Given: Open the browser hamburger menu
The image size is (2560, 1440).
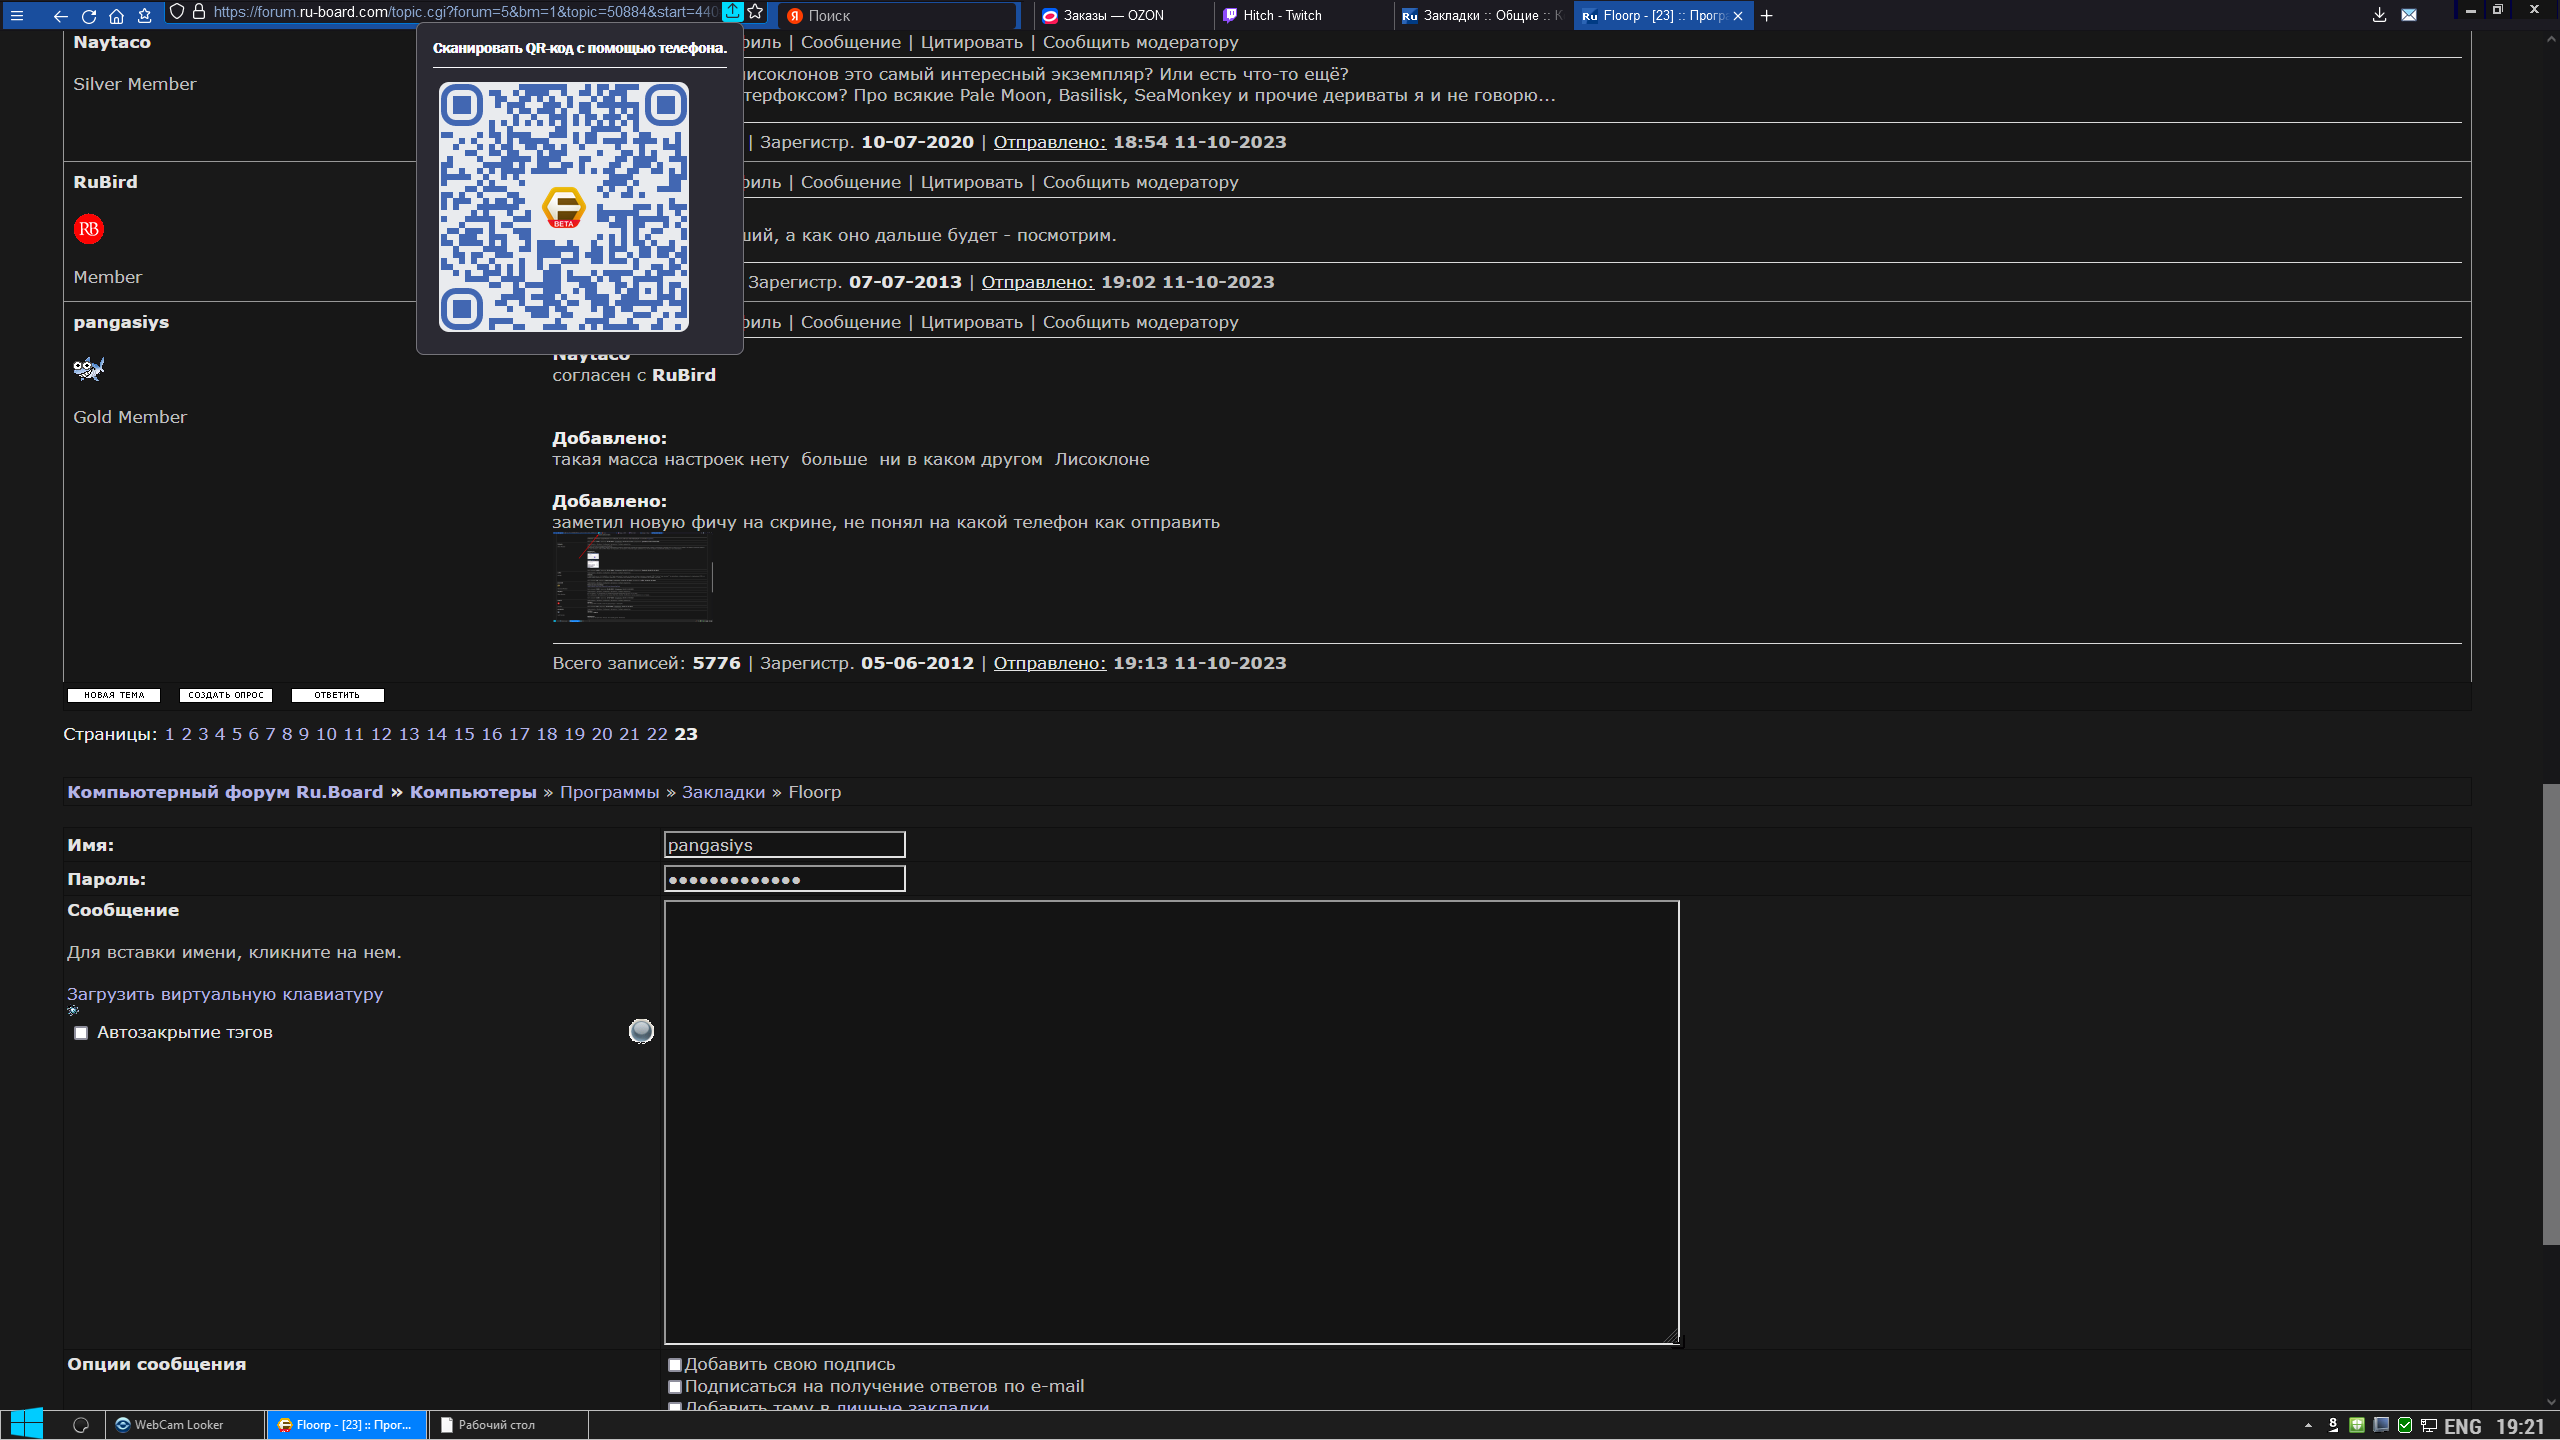Looking at the screenshot, I should click(16, 15).
